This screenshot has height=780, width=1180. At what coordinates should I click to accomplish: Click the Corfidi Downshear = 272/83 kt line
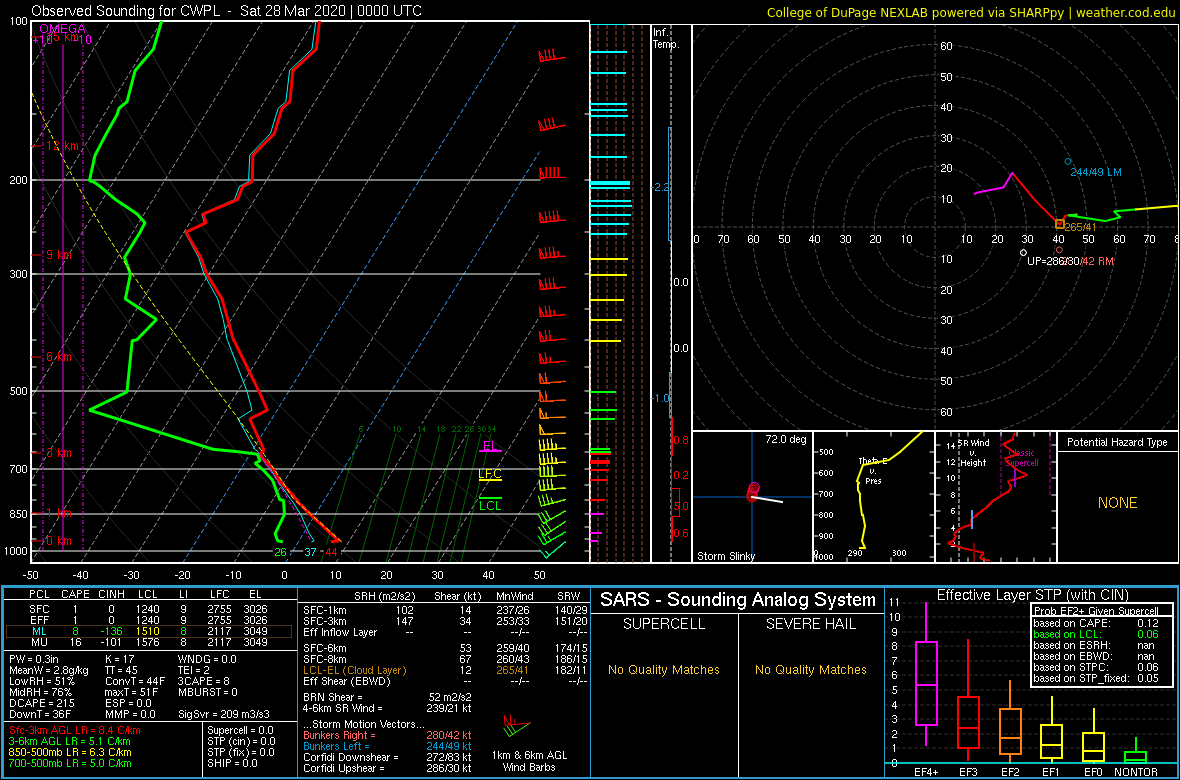tap(387, 757)
